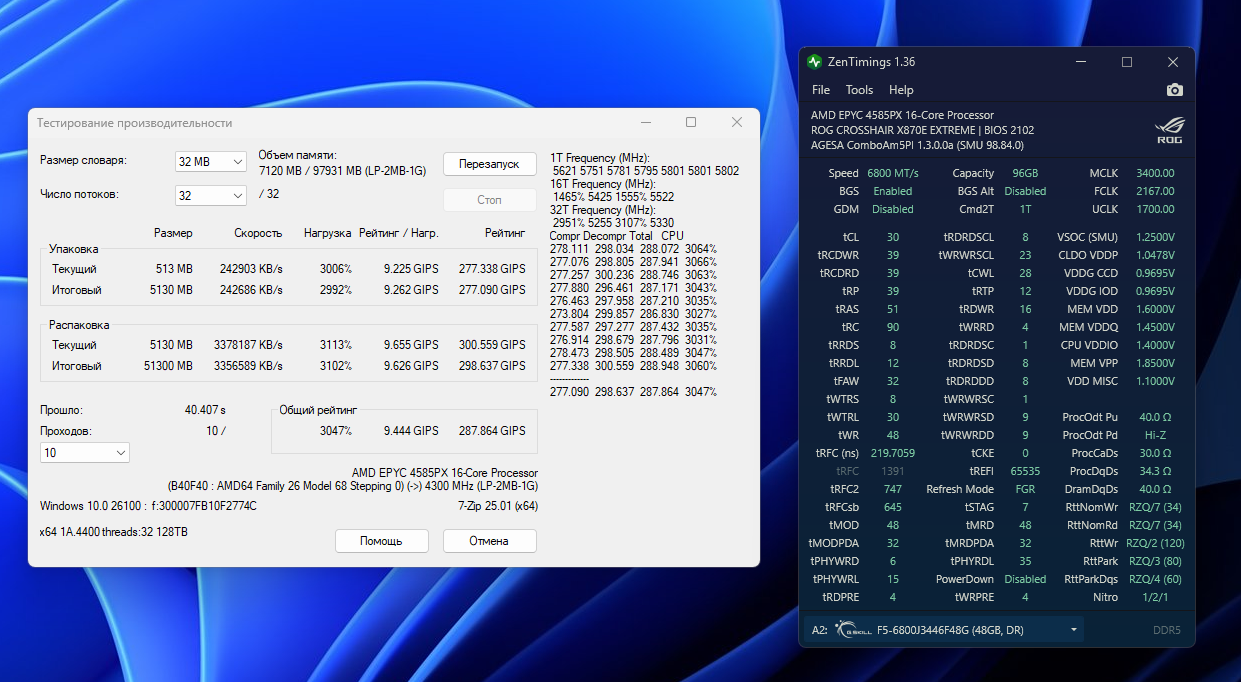Click the Windows 10.0 26100 version line
1241x682 pixels.
[148, 506]
